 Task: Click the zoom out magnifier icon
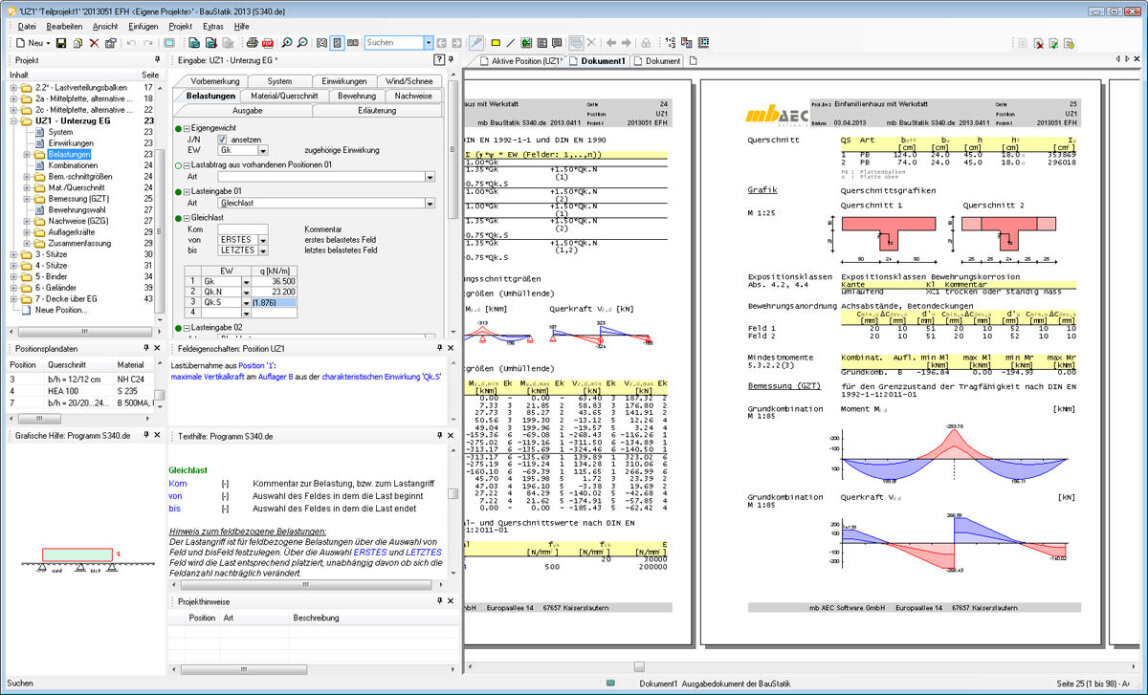[302, 43]
